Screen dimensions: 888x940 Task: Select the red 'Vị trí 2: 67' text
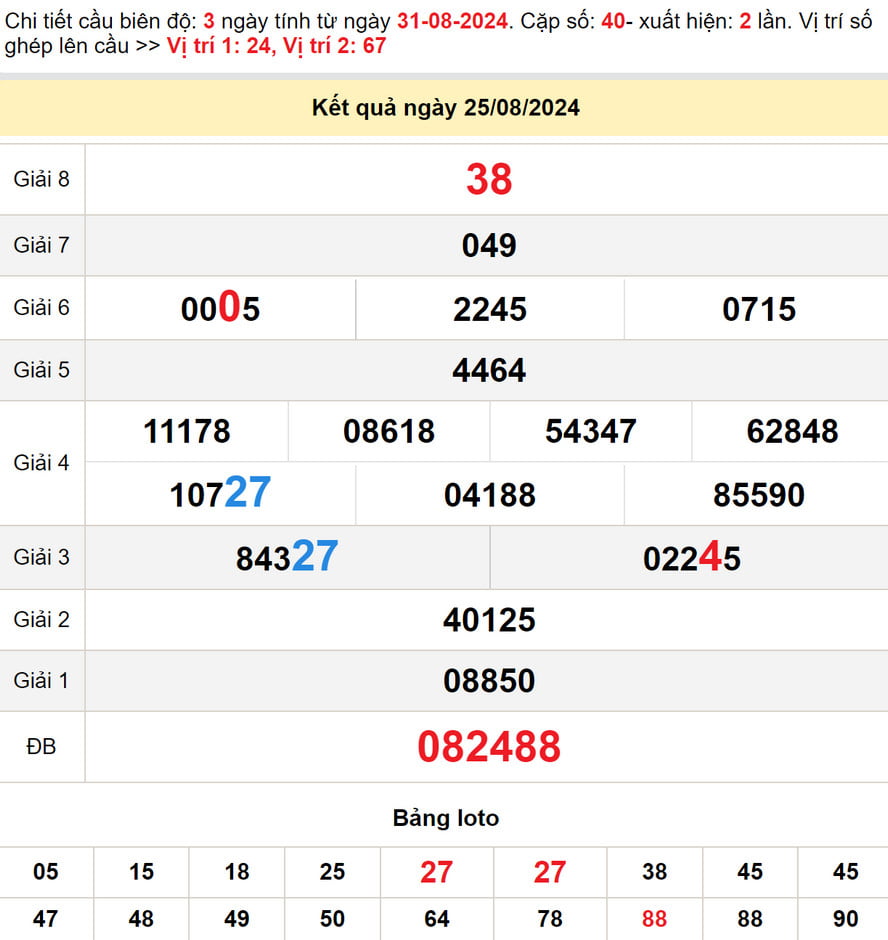click(x=334, y=46)
